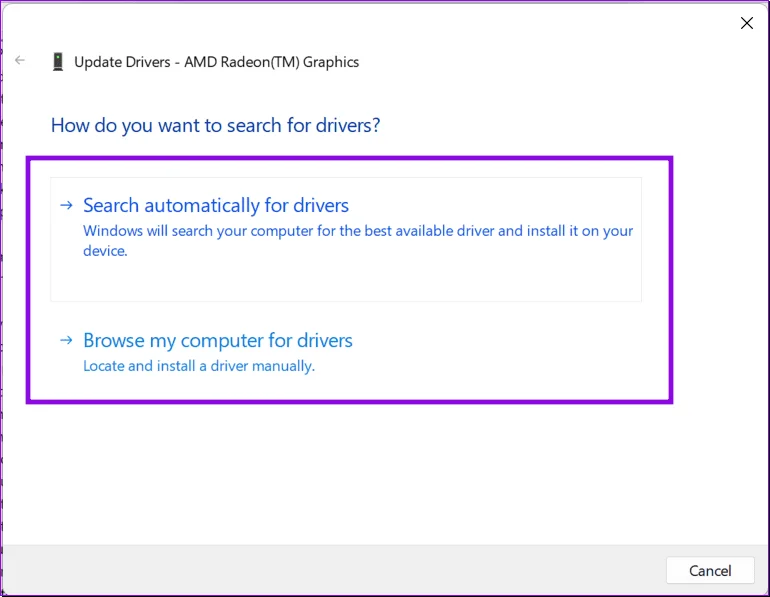The width and height of the screenshot is (770, 597).
Task: Click the 'How do you want to search for drivers?' heading
Action: tap(216, 126)
